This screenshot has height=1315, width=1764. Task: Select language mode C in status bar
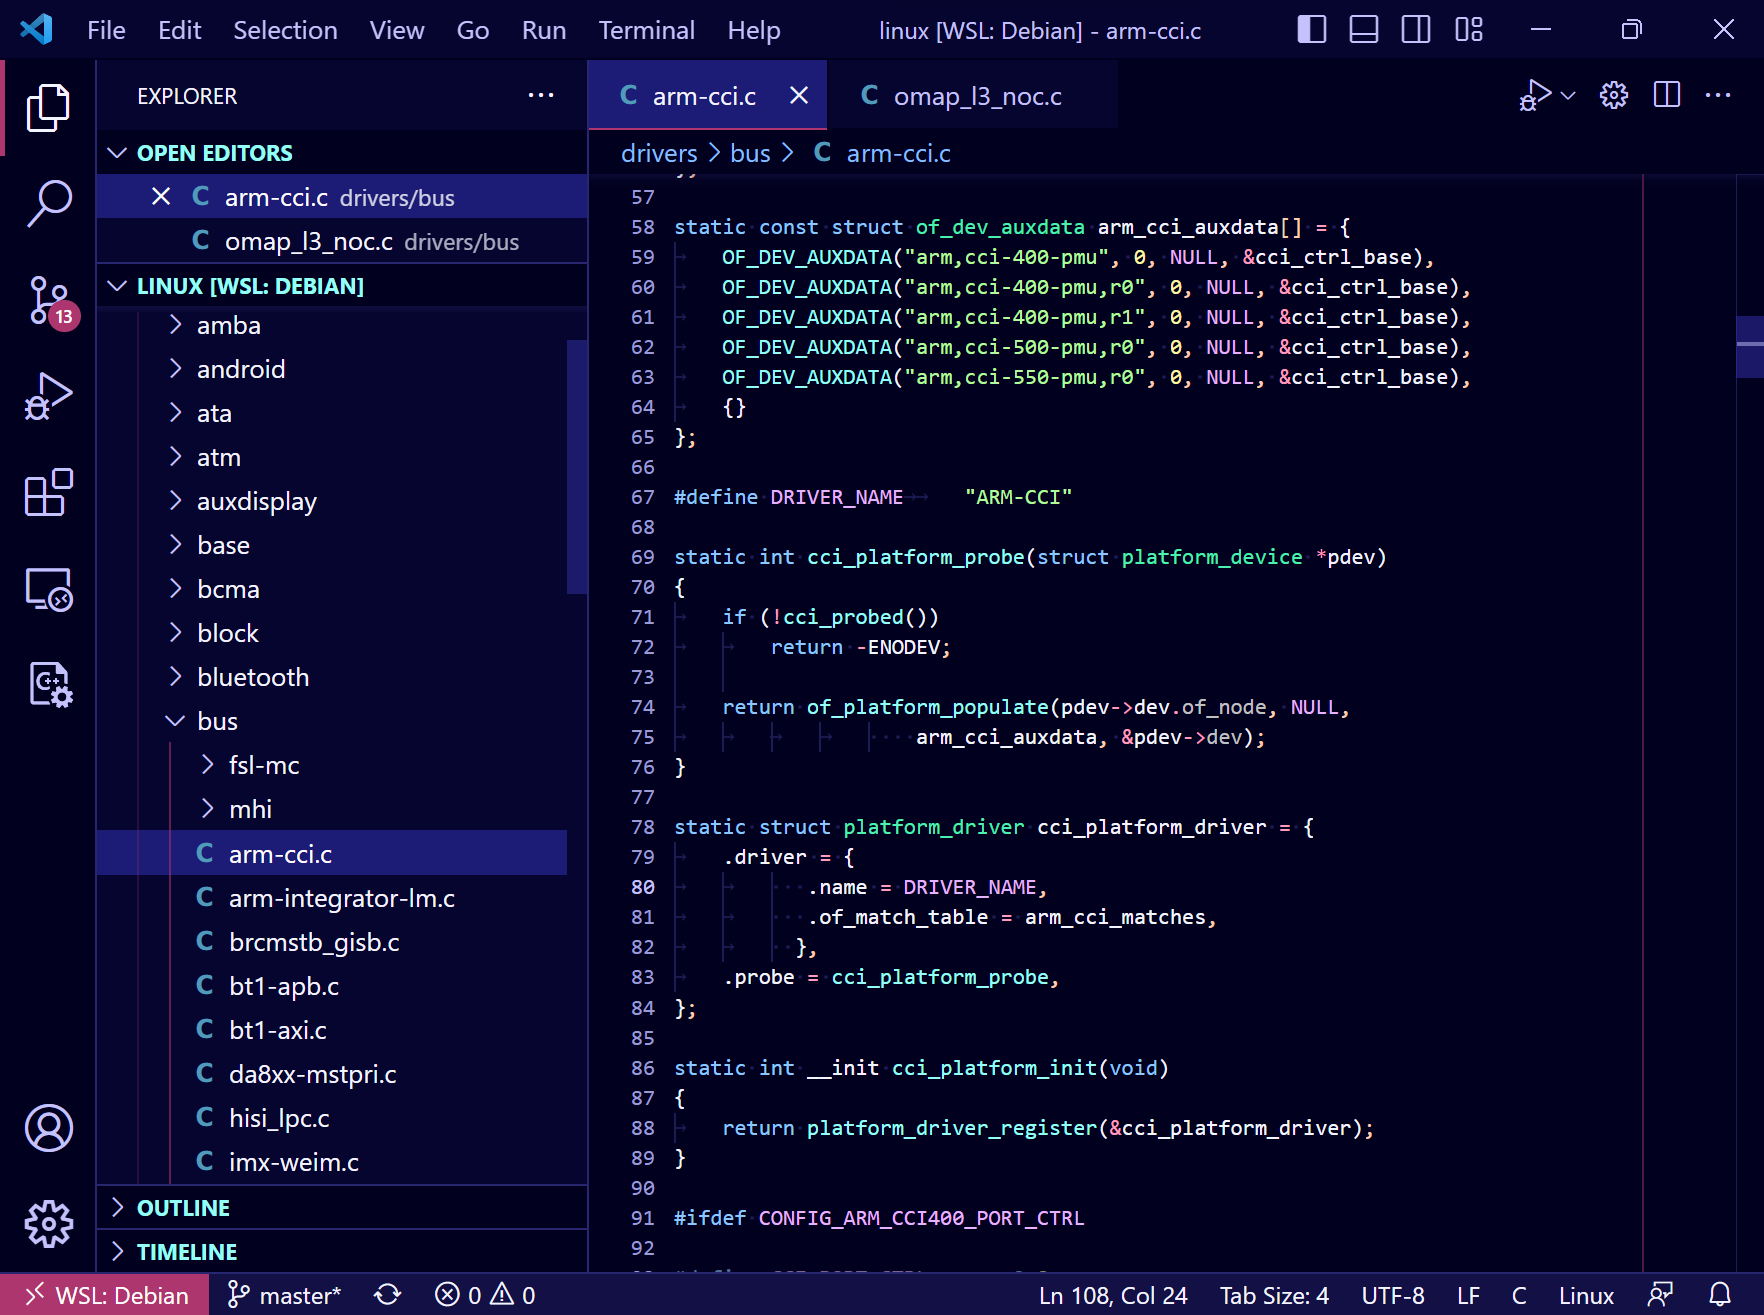pyautogui.click(x=1519, y=1295)
